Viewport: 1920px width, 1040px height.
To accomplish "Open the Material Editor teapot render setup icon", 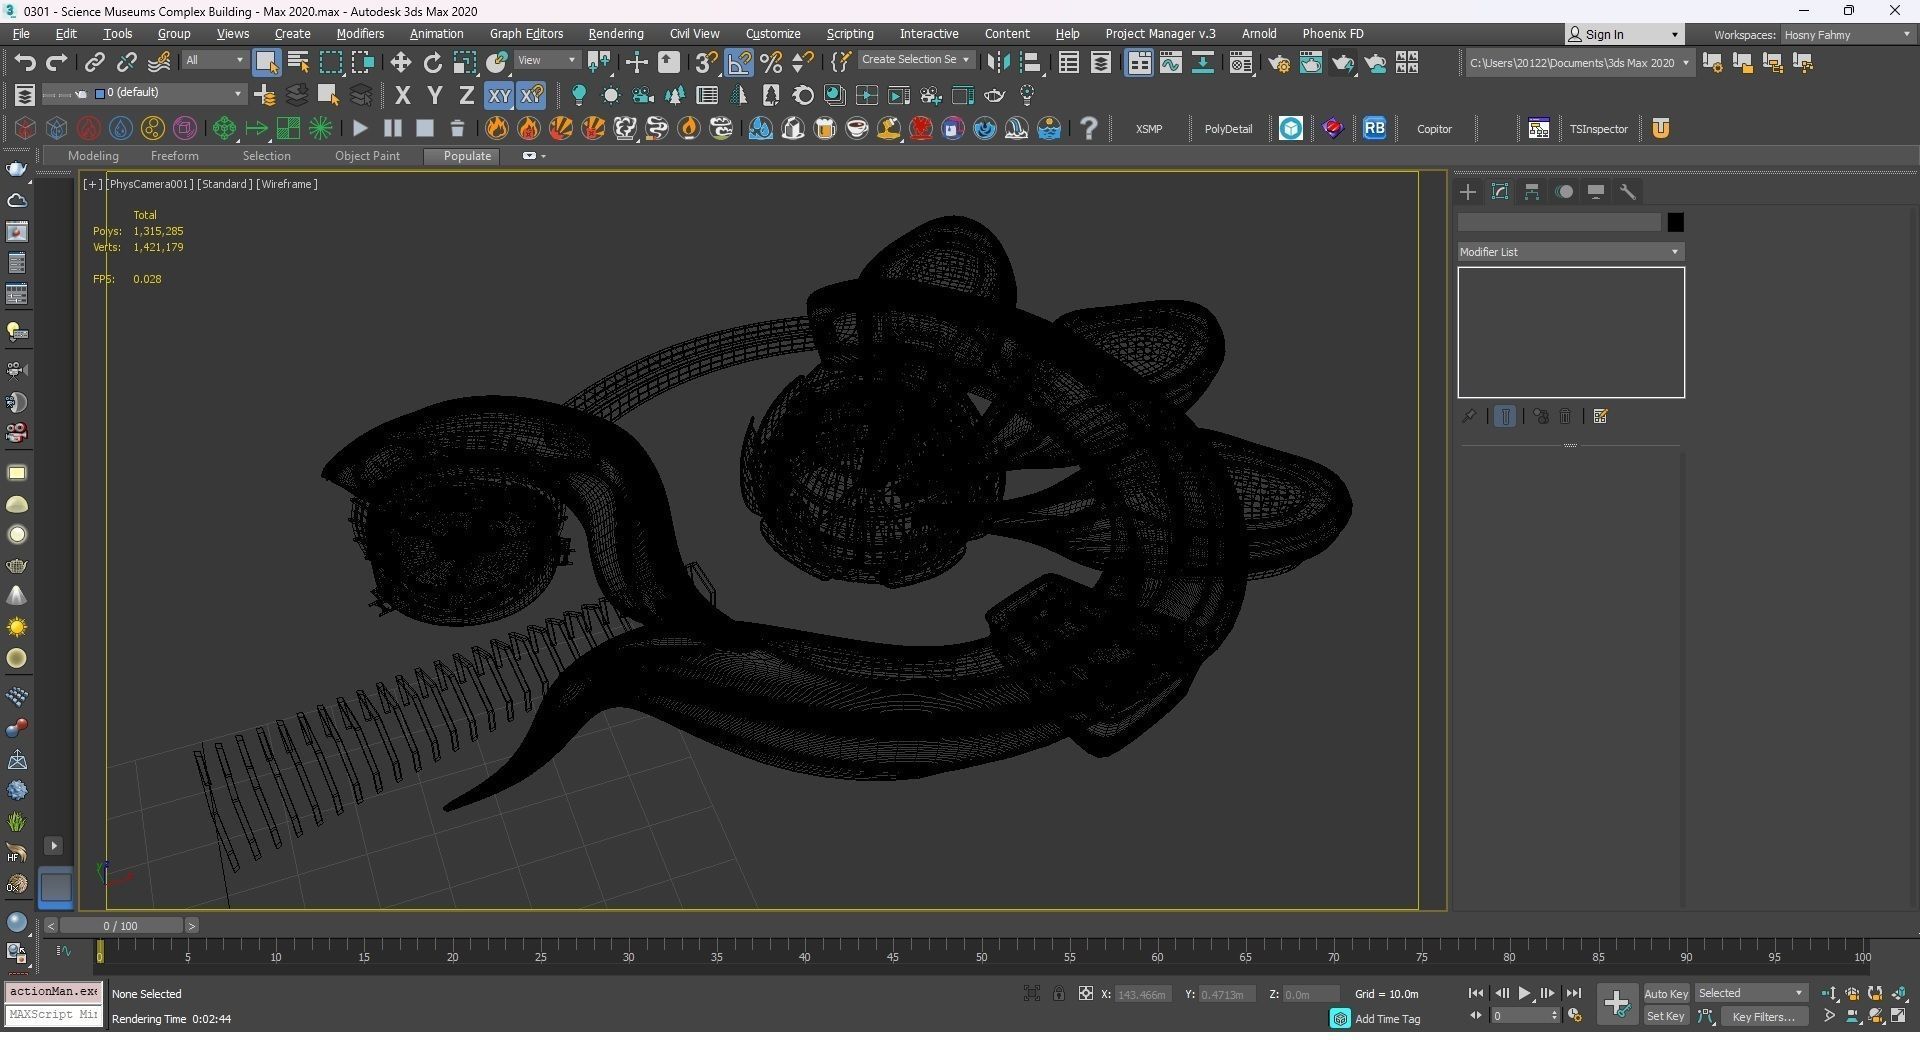I will (x=1279, y=64).
